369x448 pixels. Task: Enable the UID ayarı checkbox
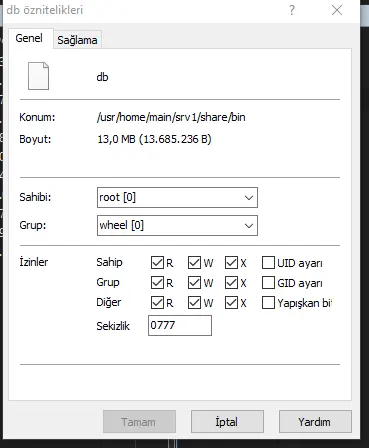[268, 263]
